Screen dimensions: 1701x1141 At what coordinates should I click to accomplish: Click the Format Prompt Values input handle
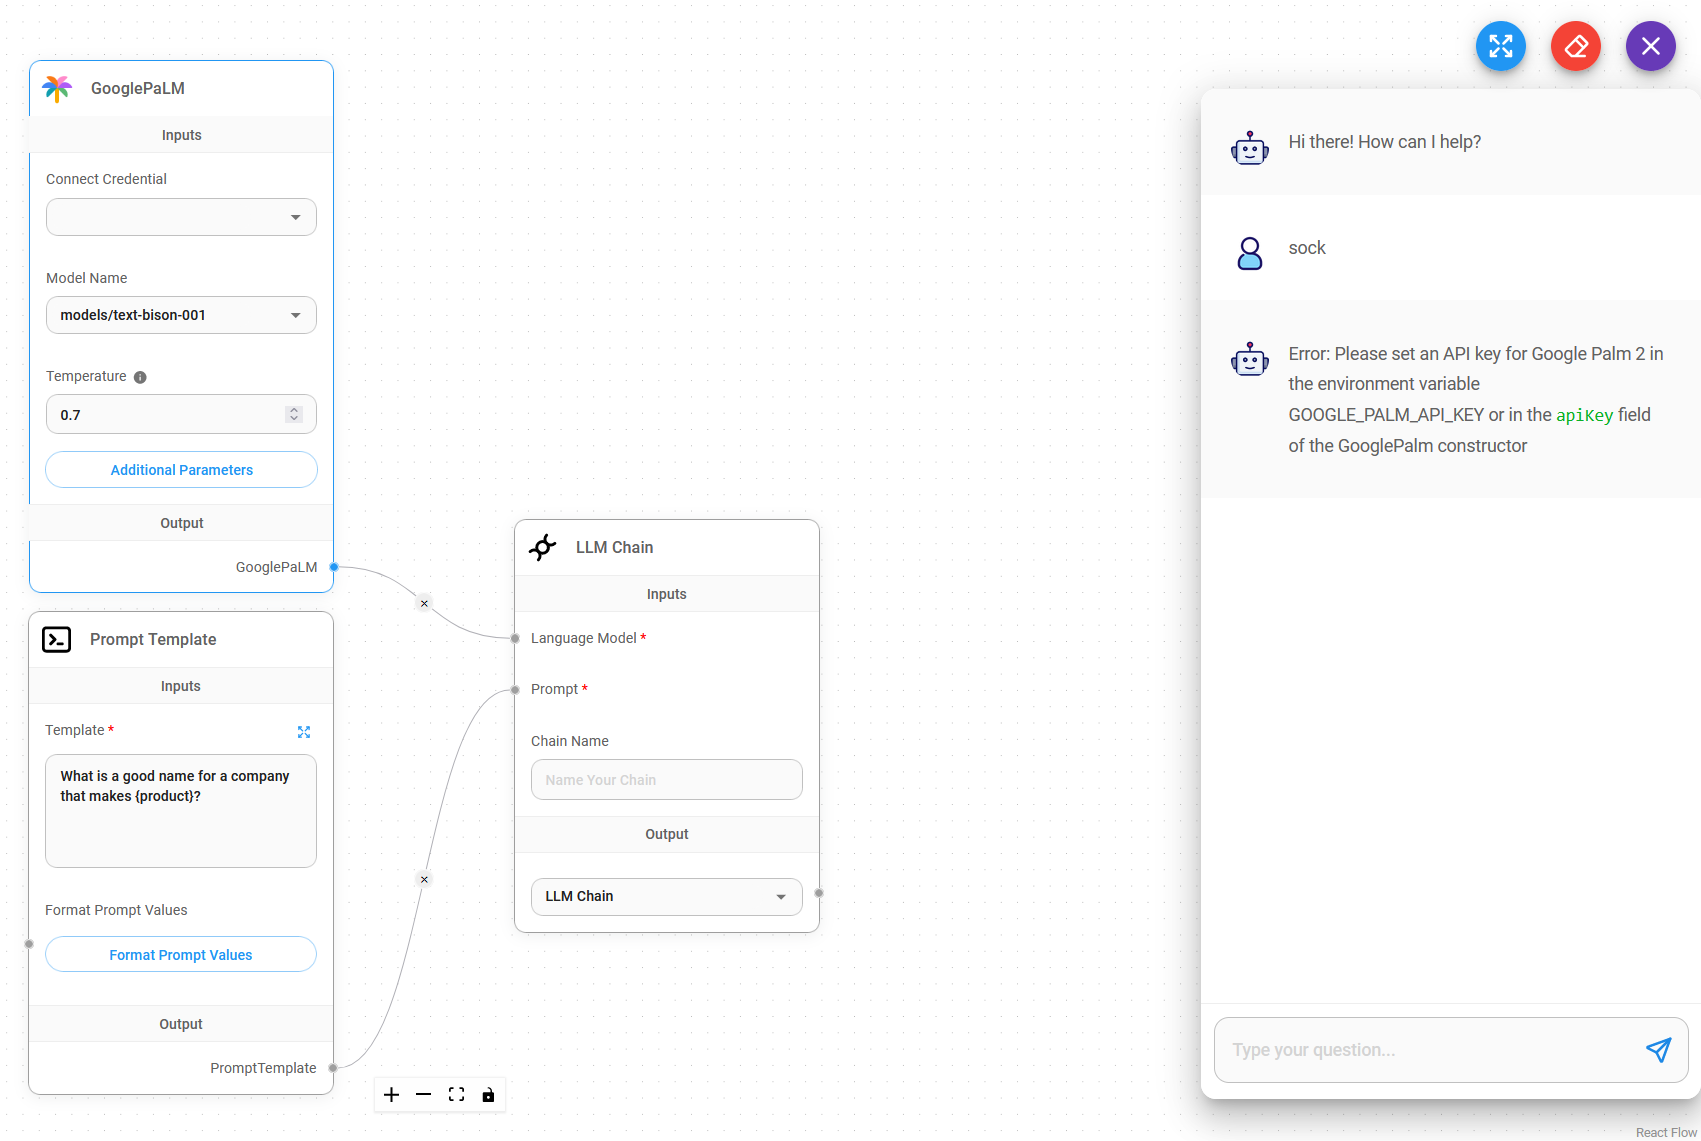click(29, 944)
